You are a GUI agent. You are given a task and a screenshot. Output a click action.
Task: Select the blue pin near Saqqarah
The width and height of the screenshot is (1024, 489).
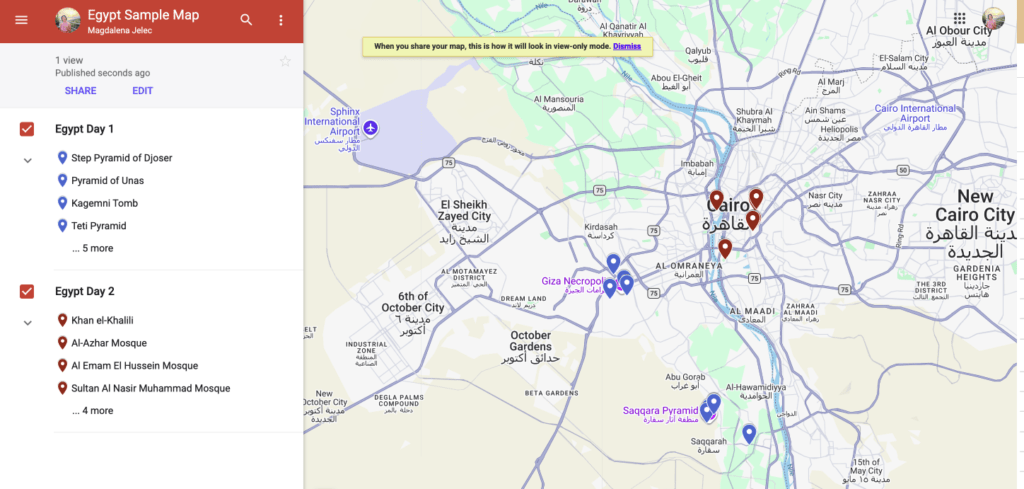pos(749,433)
